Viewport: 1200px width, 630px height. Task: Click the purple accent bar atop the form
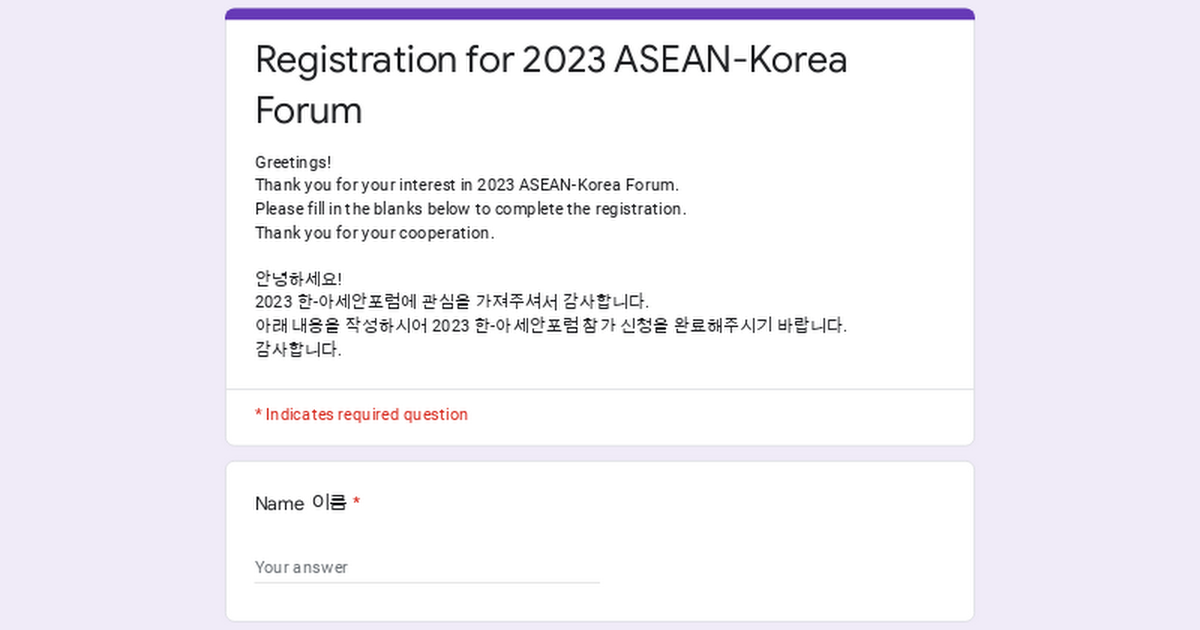pos(600,14)
